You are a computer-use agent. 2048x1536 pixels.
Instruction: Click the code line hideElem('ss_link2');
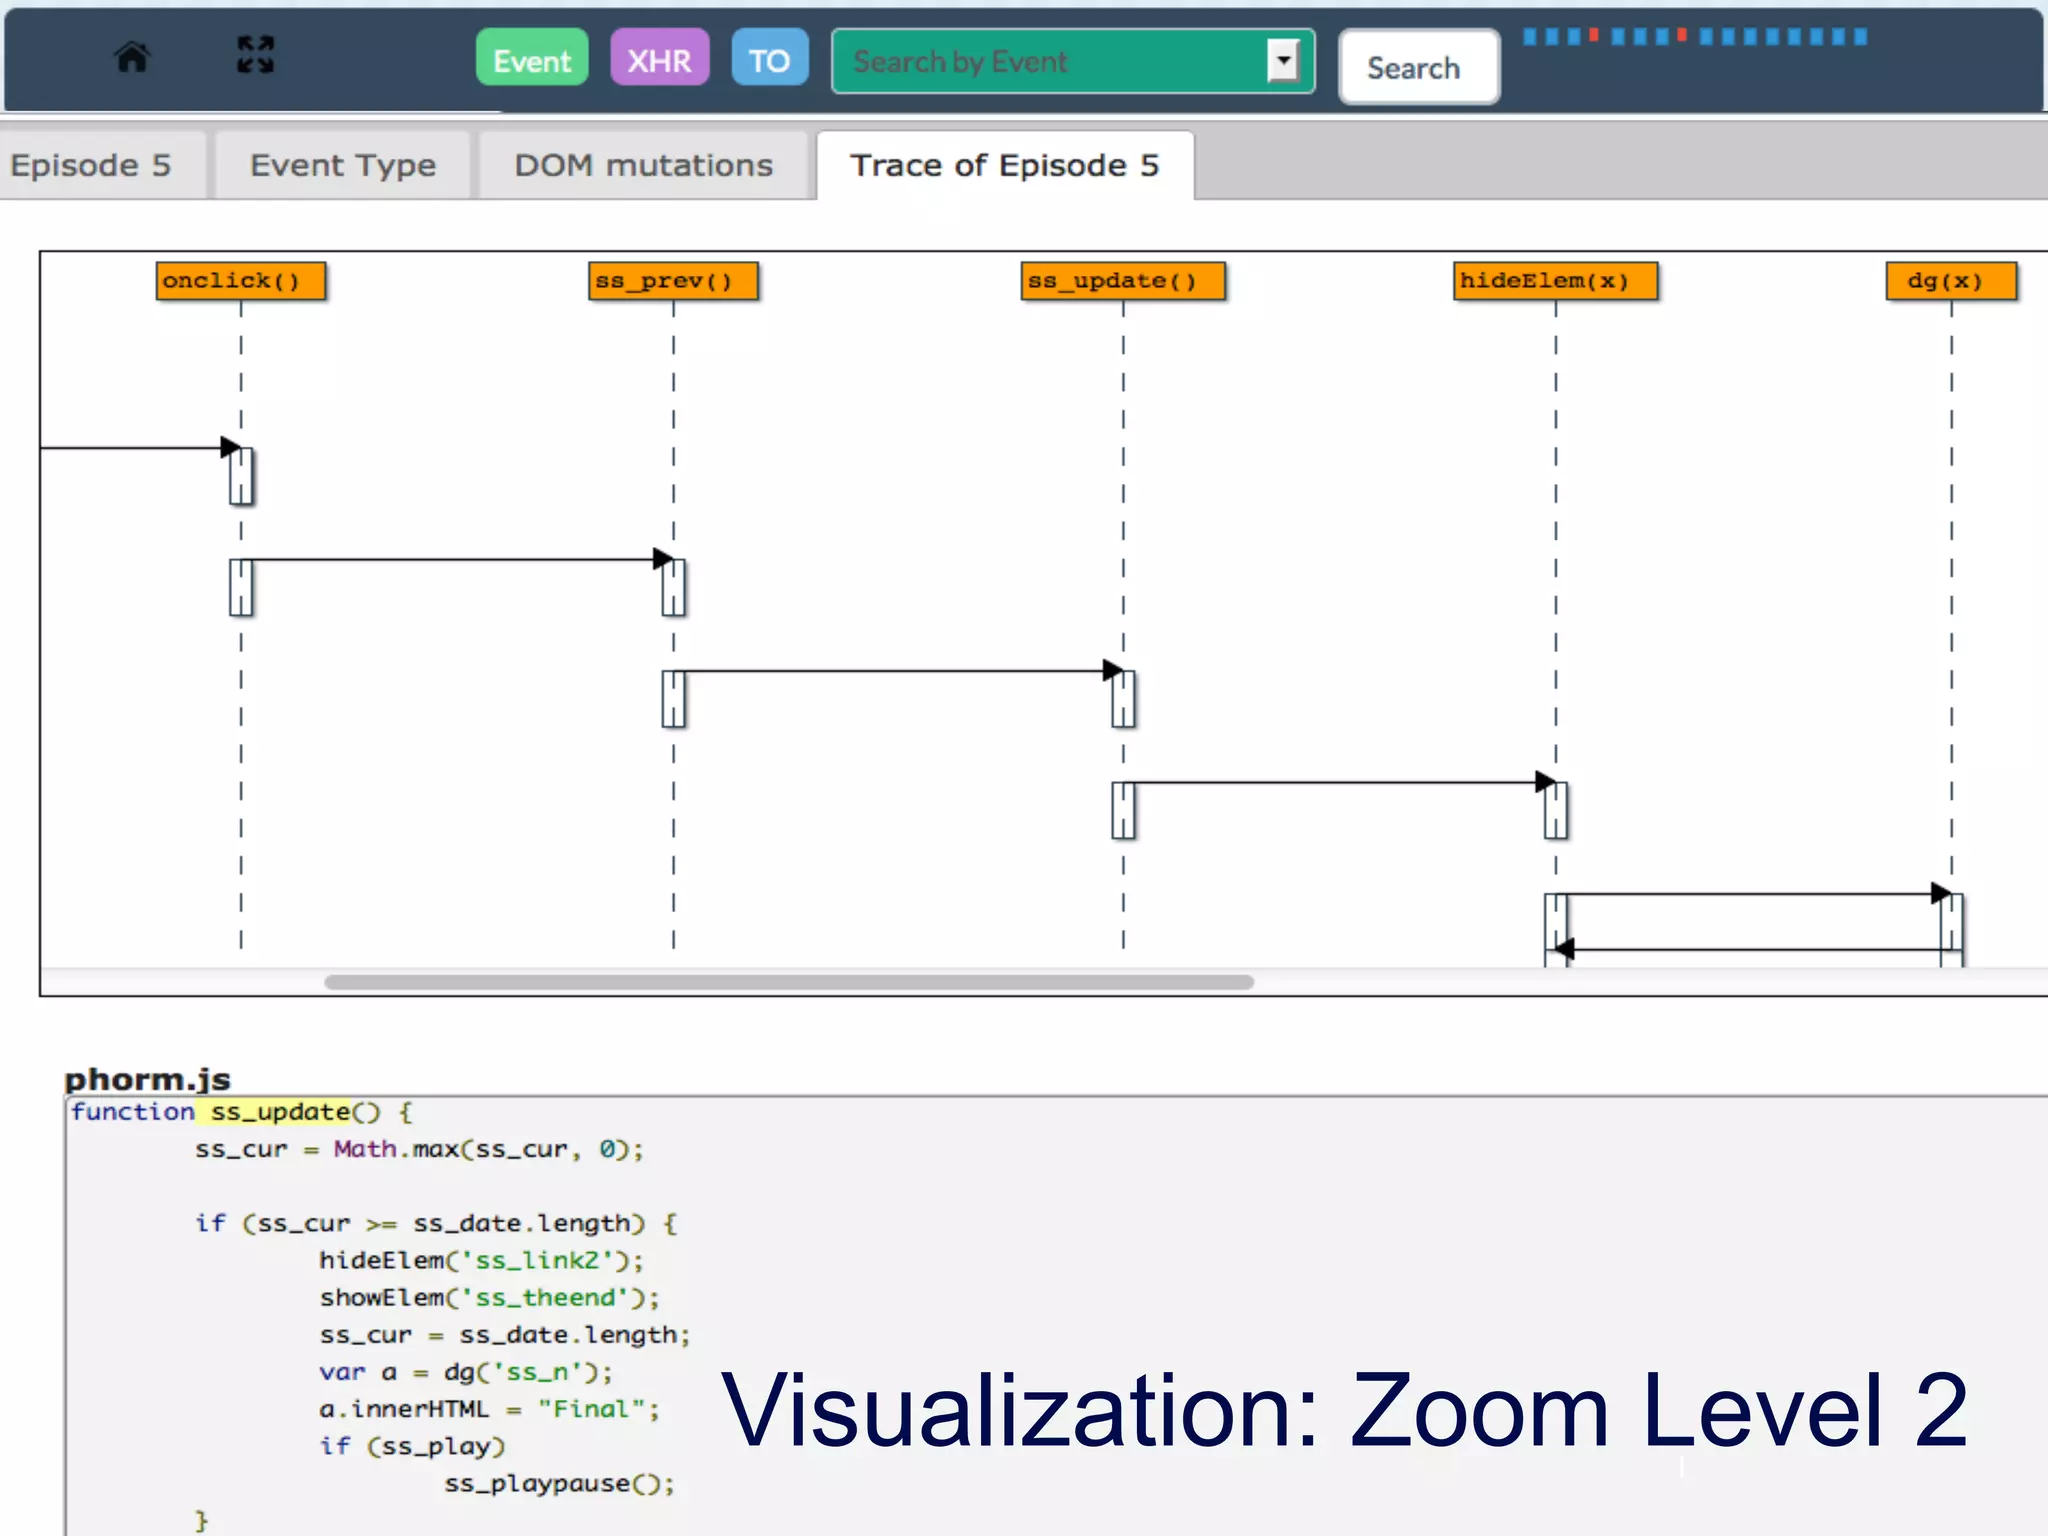(x=481, y=1260)
